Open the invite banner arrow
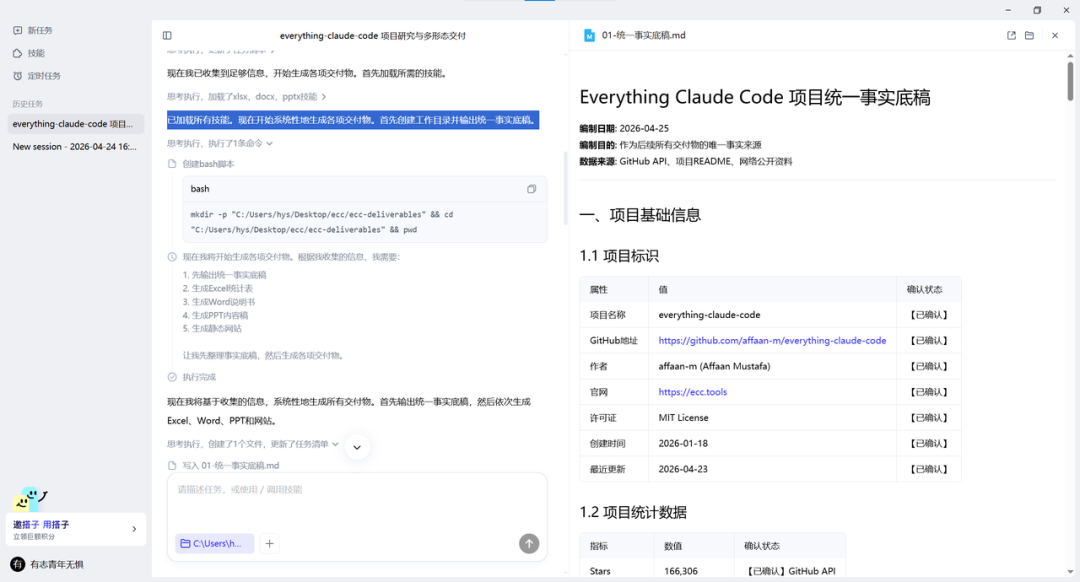The height and width of the screenshot is (582, 1080). pos(134,529)
